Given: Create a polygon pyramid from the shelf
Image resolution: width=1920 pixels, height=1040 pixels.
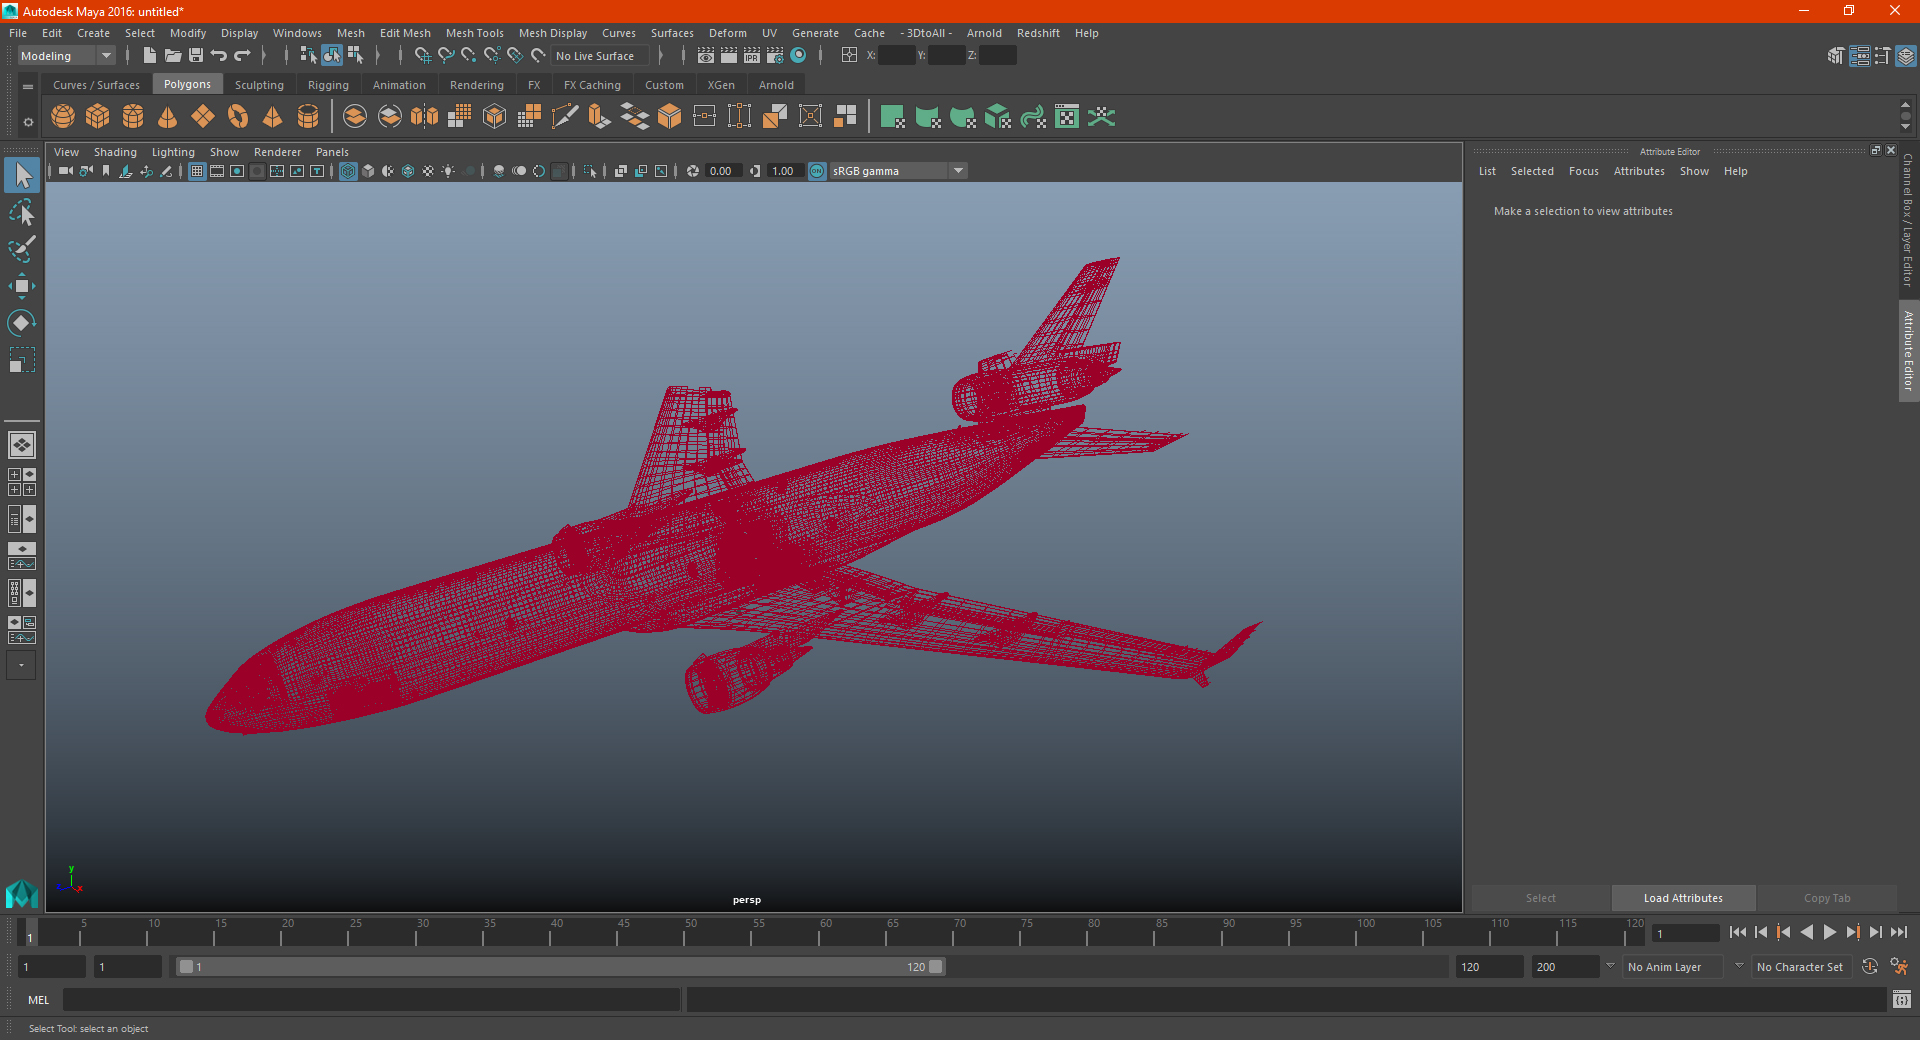Looking at the screenshot, I should click(273, 117).
